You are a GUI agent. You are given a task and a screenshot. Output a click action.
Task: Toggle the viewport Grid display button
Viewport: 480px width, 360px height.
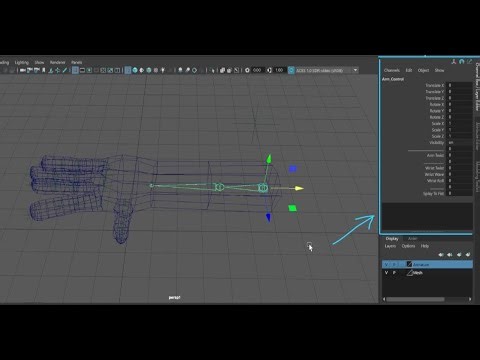click(x=75, y=70)
